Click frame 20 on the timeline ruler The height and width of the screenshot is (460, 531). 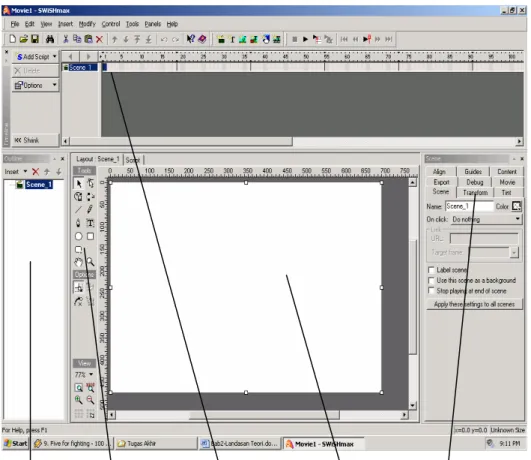pyautogui.click(x=183, y=57)
